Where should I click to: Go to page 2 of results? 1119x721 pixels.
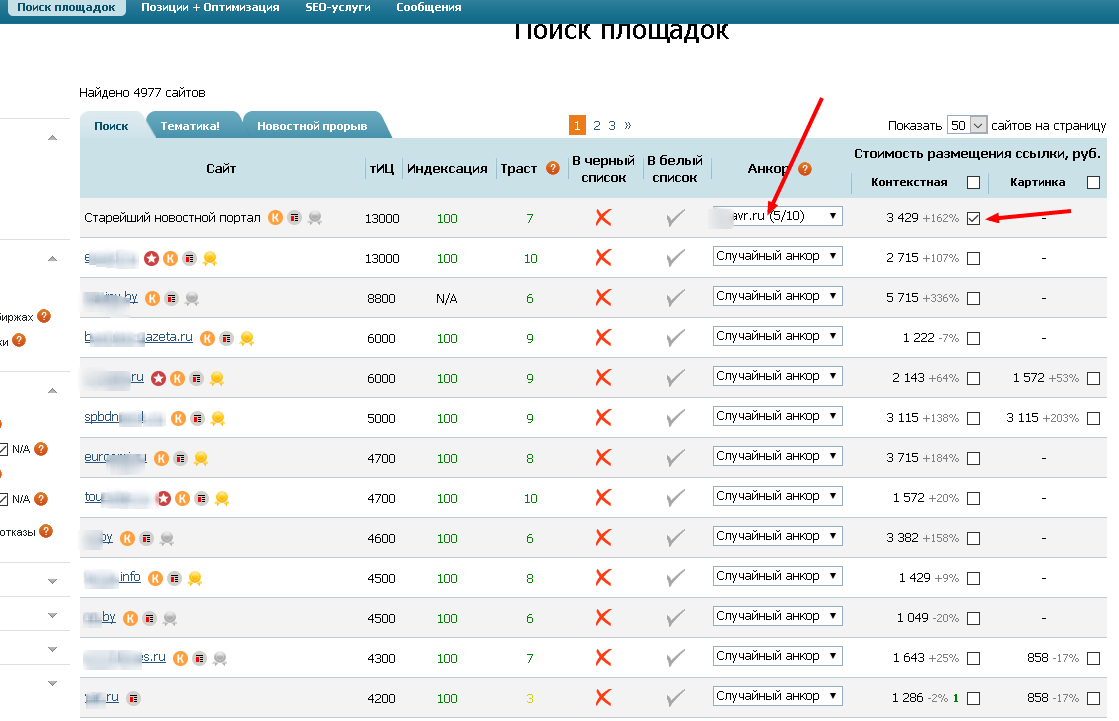597,126
